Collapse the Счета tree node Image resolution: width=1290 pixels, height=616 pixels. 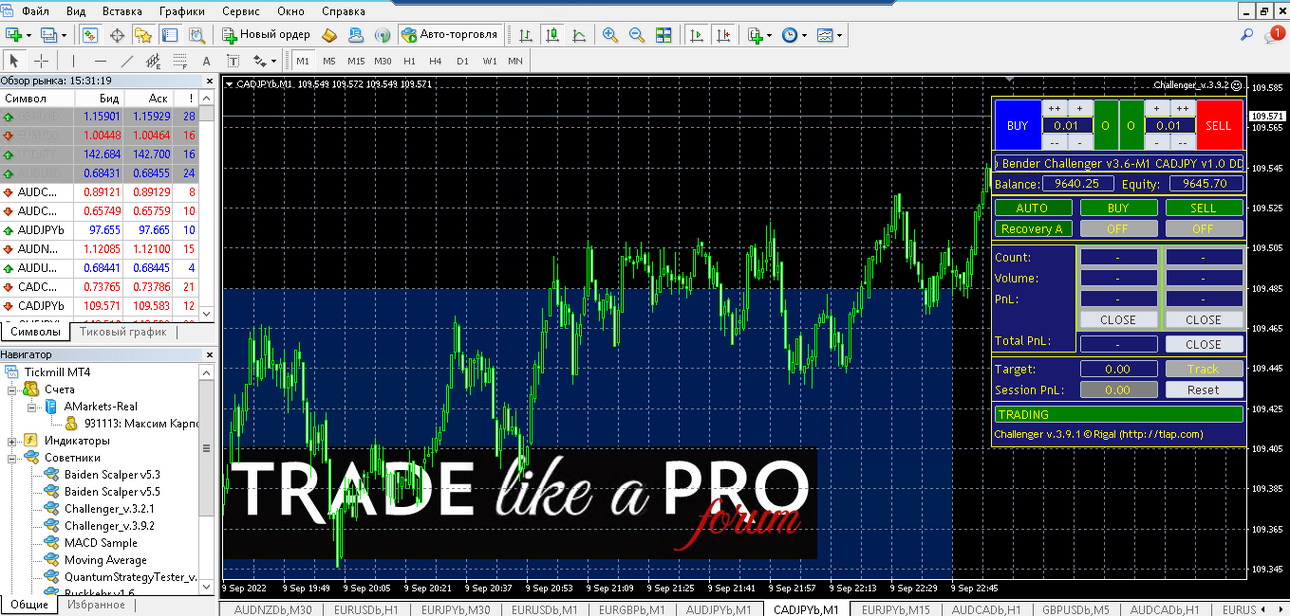(12, 389)
